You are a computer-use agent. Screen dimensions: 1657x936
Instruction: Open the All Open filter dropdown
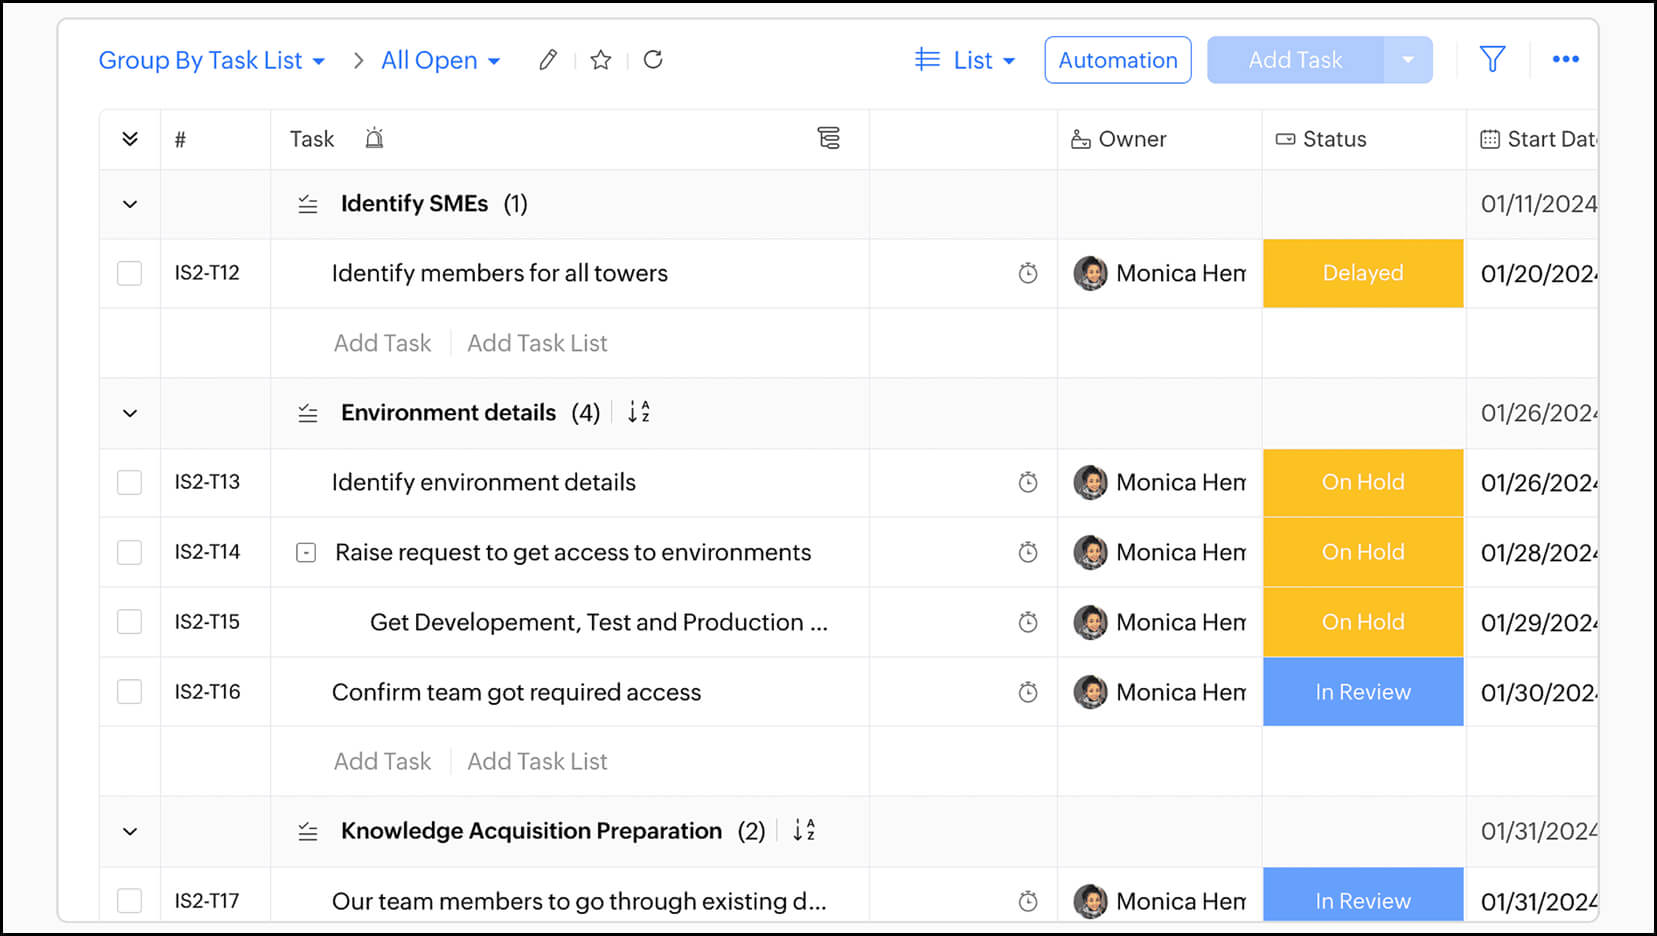(x=440, y=60)
